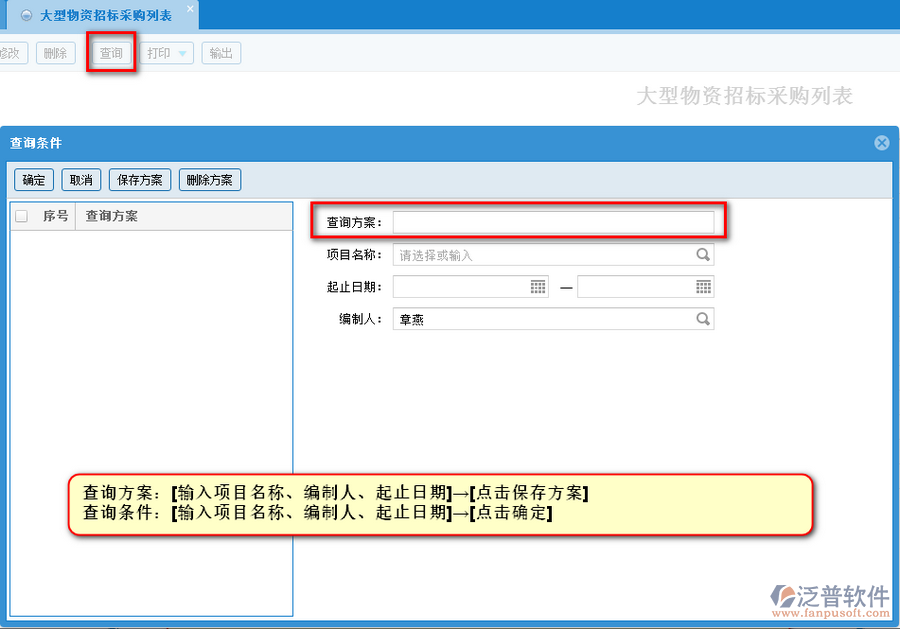Click 删除方案 button

[x=210, y=180]
